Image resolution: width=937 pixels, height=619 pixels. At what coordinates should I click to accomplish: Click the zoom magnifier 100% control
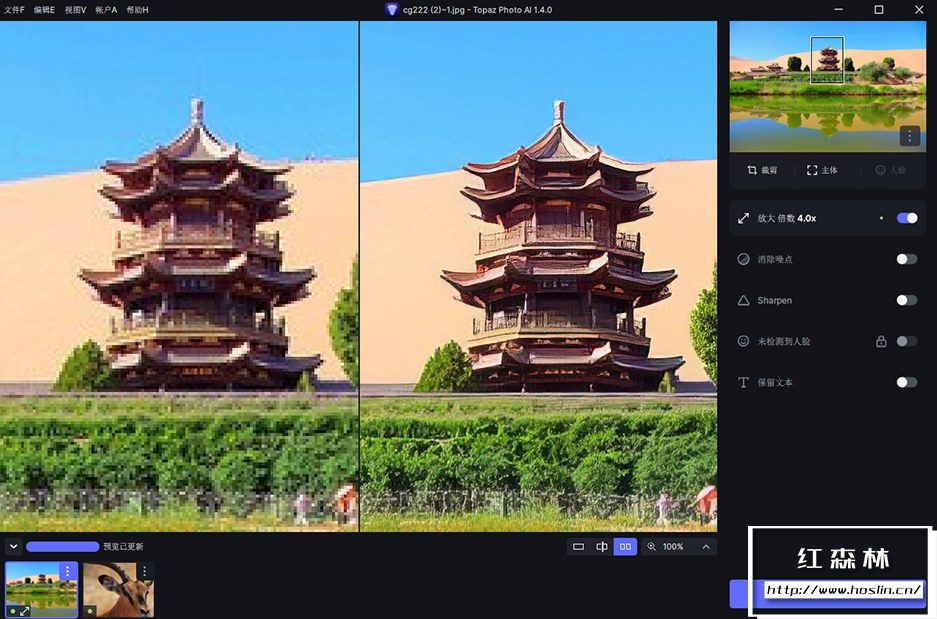point(666,546)
